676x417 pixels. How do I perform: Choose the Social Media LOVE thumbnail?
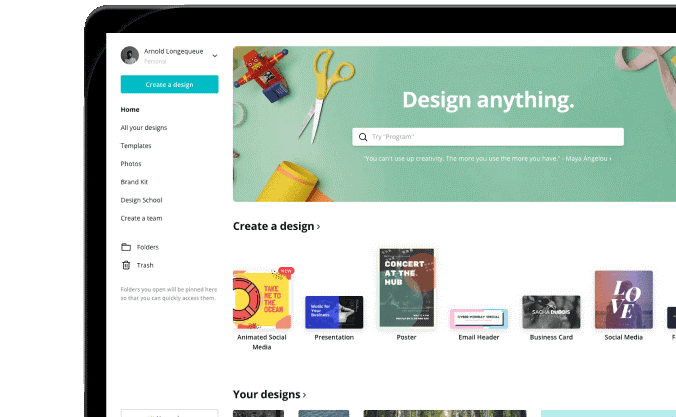[623, 300]
